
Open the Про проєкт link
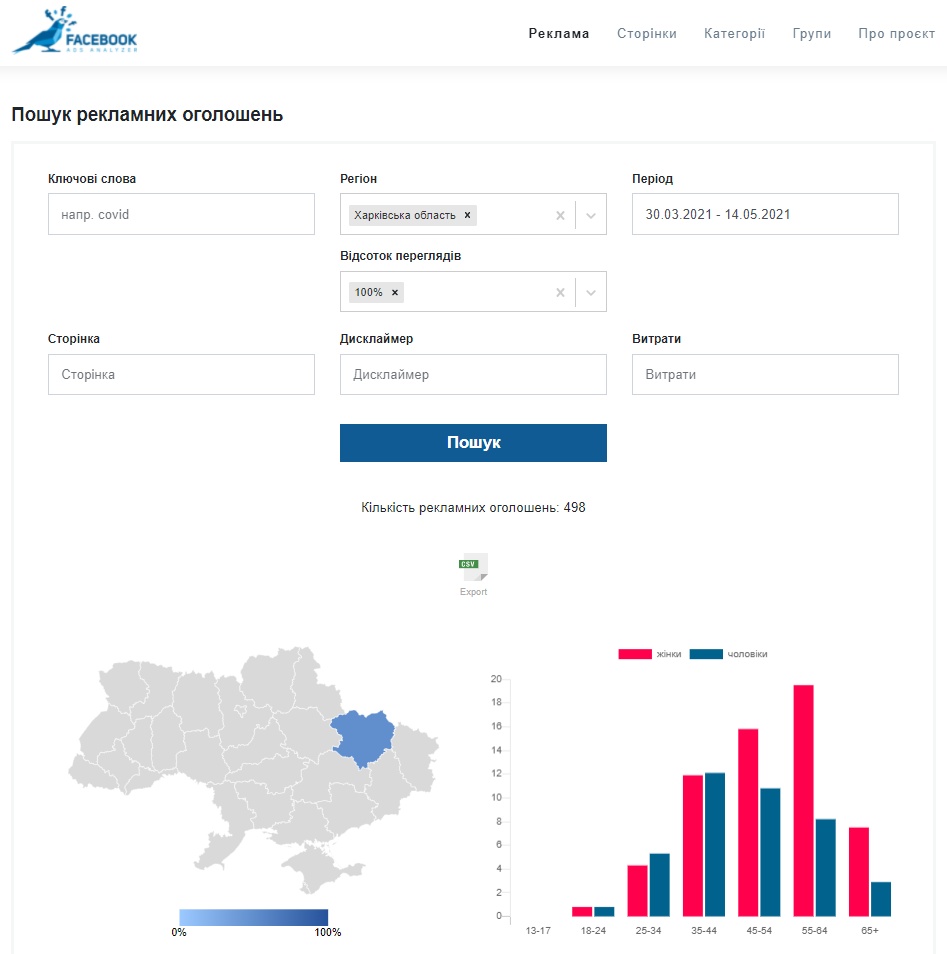tap(896, 33)
